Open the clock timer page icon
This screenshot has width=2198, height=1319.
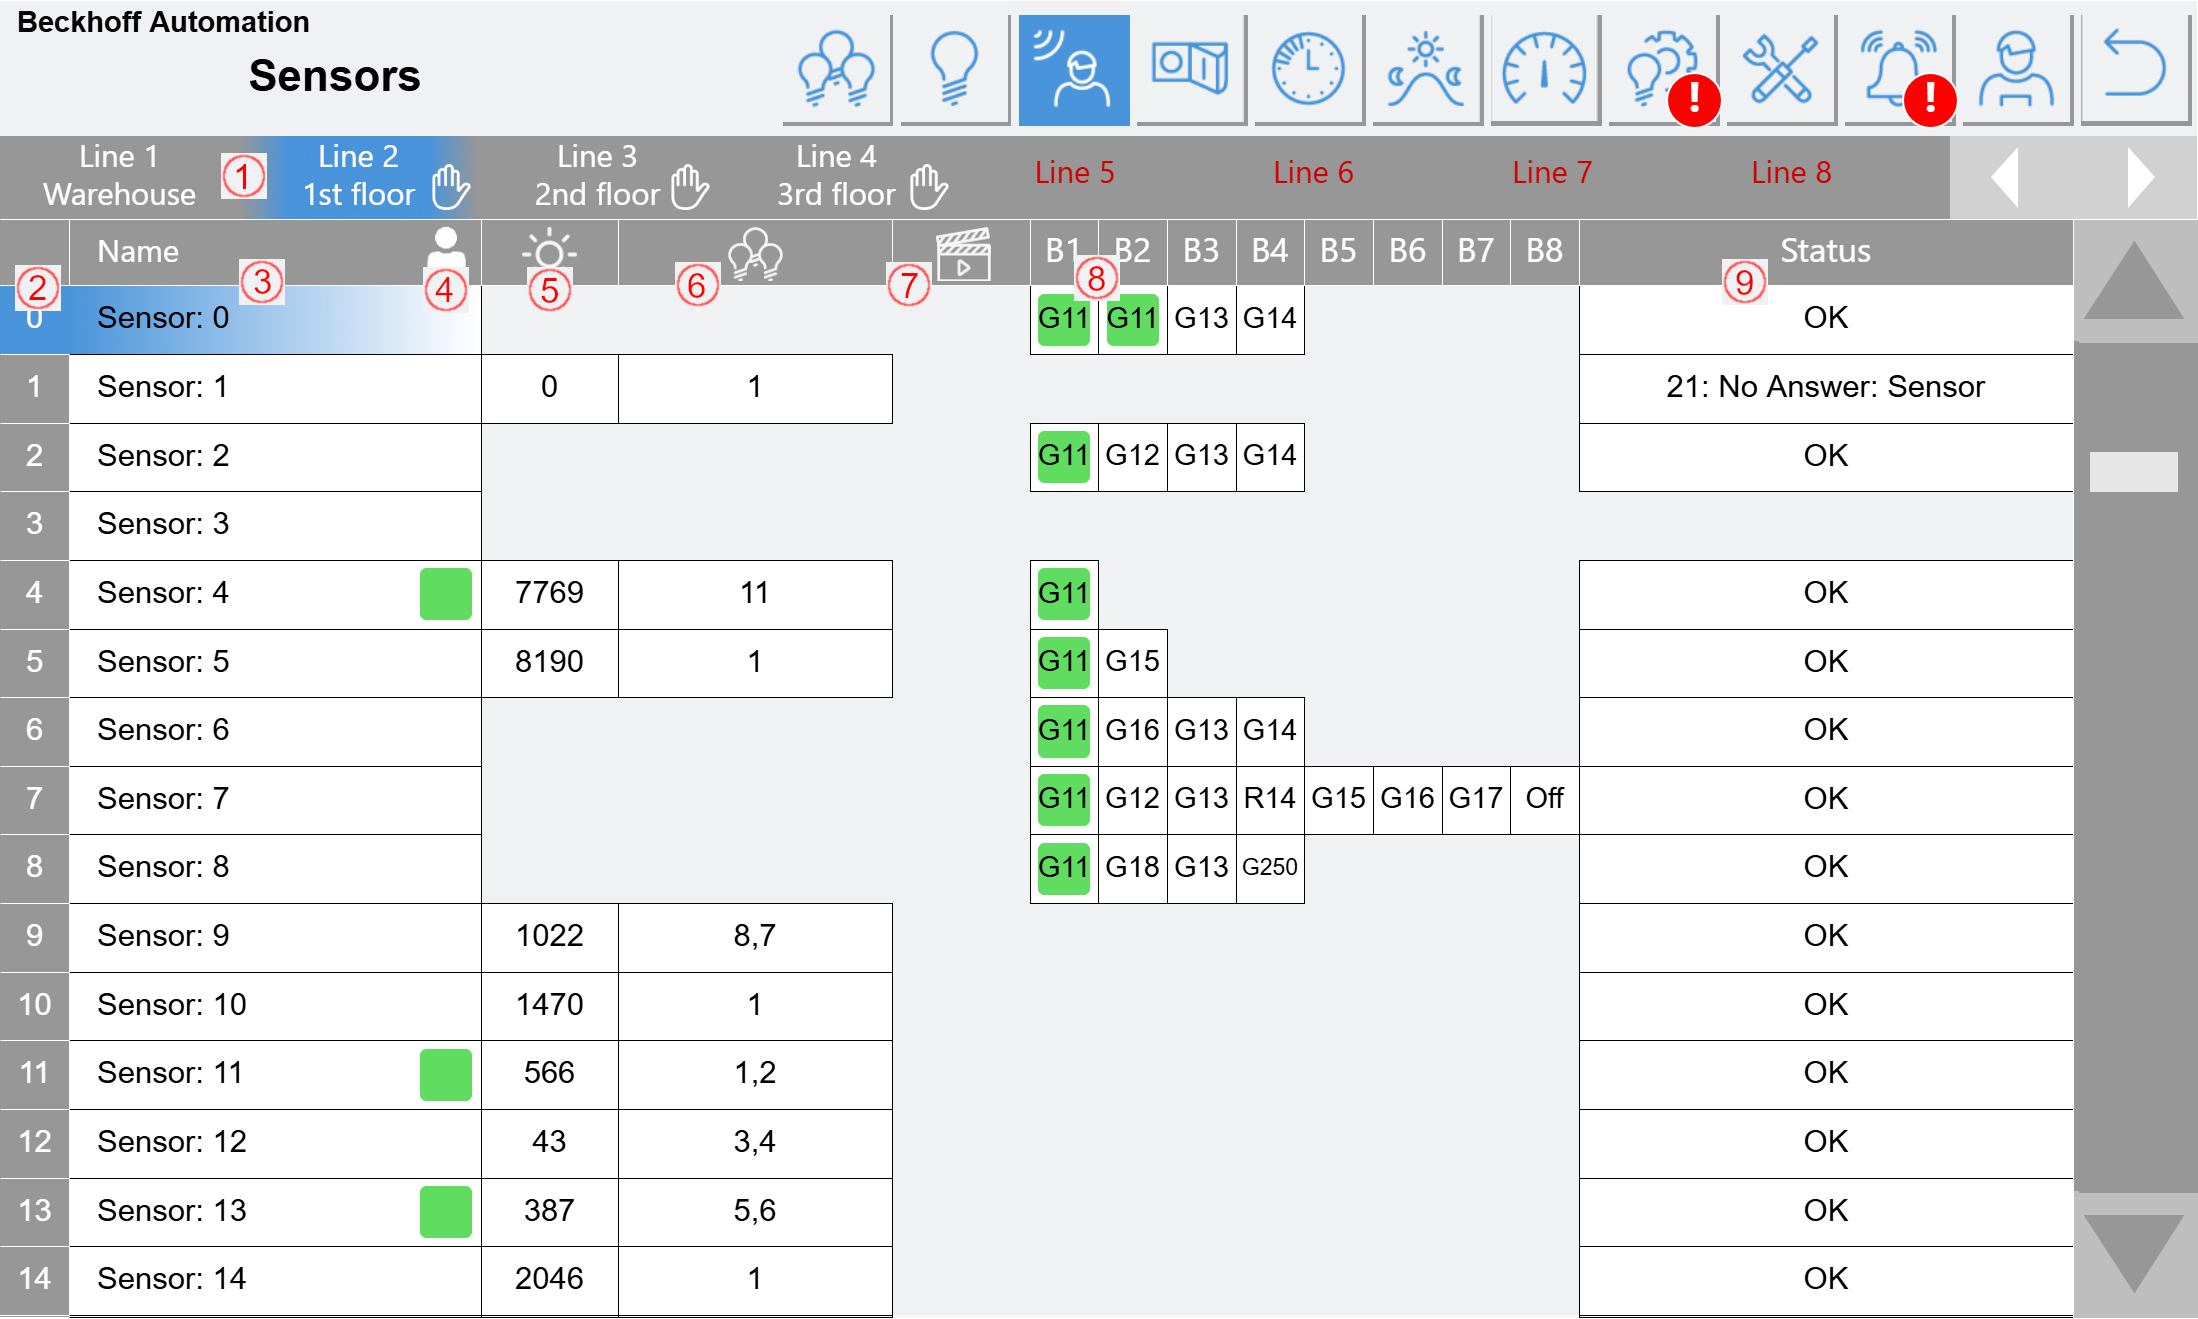click(1308, 70)
